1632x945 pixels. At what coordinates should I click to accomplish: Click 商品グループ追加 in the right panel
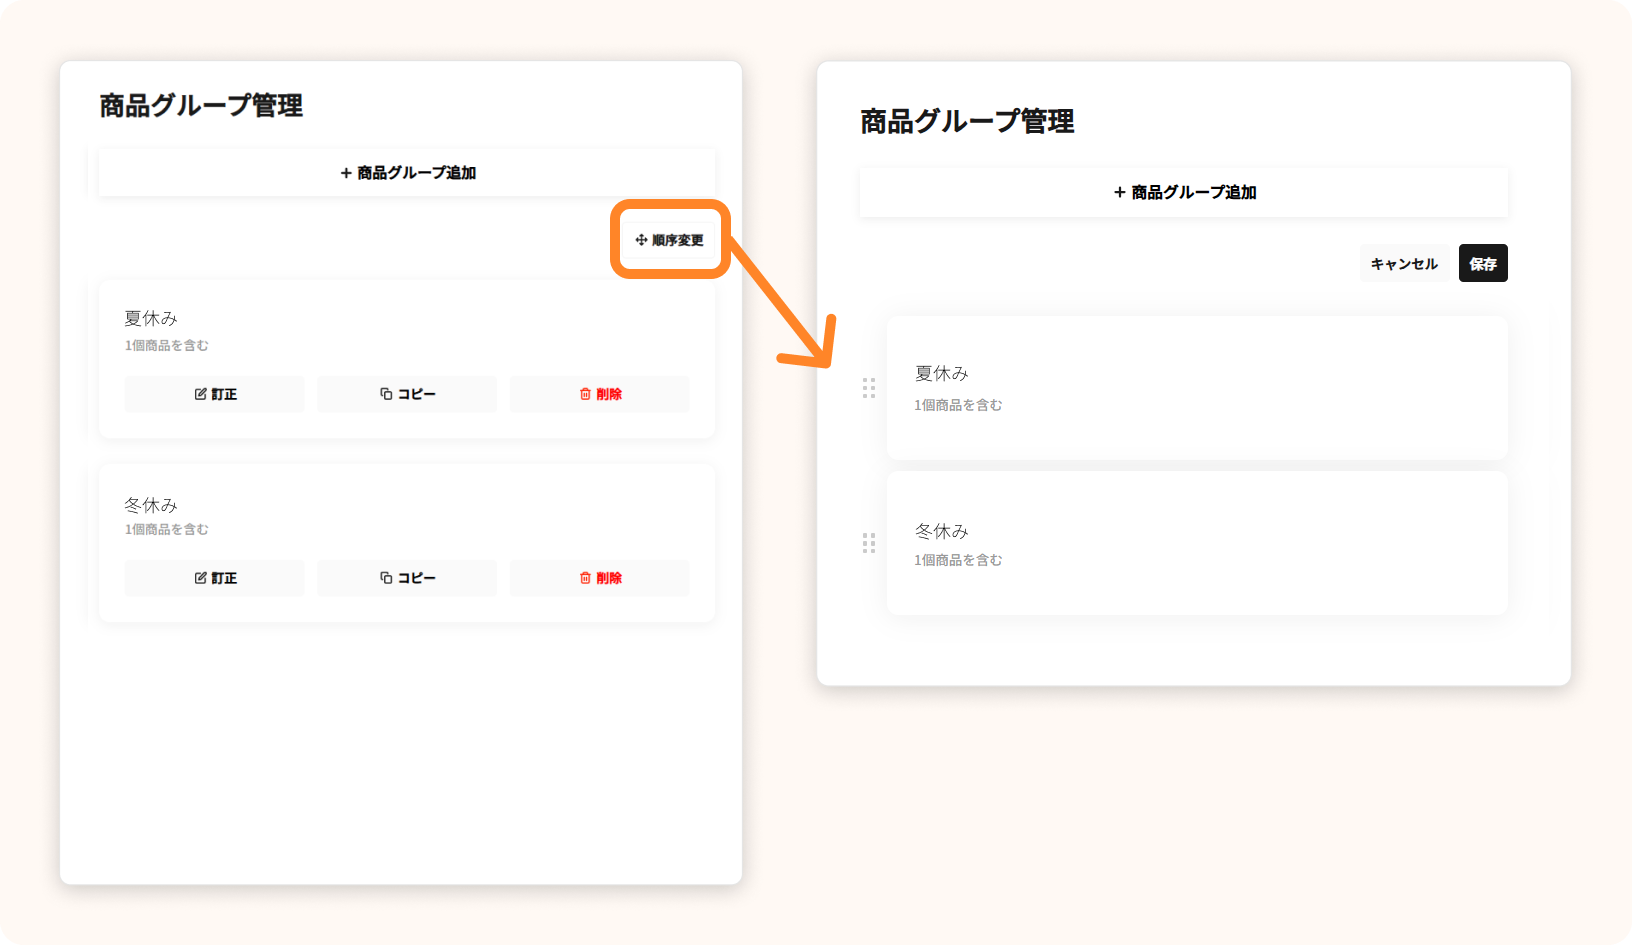tap(1184, 192)
